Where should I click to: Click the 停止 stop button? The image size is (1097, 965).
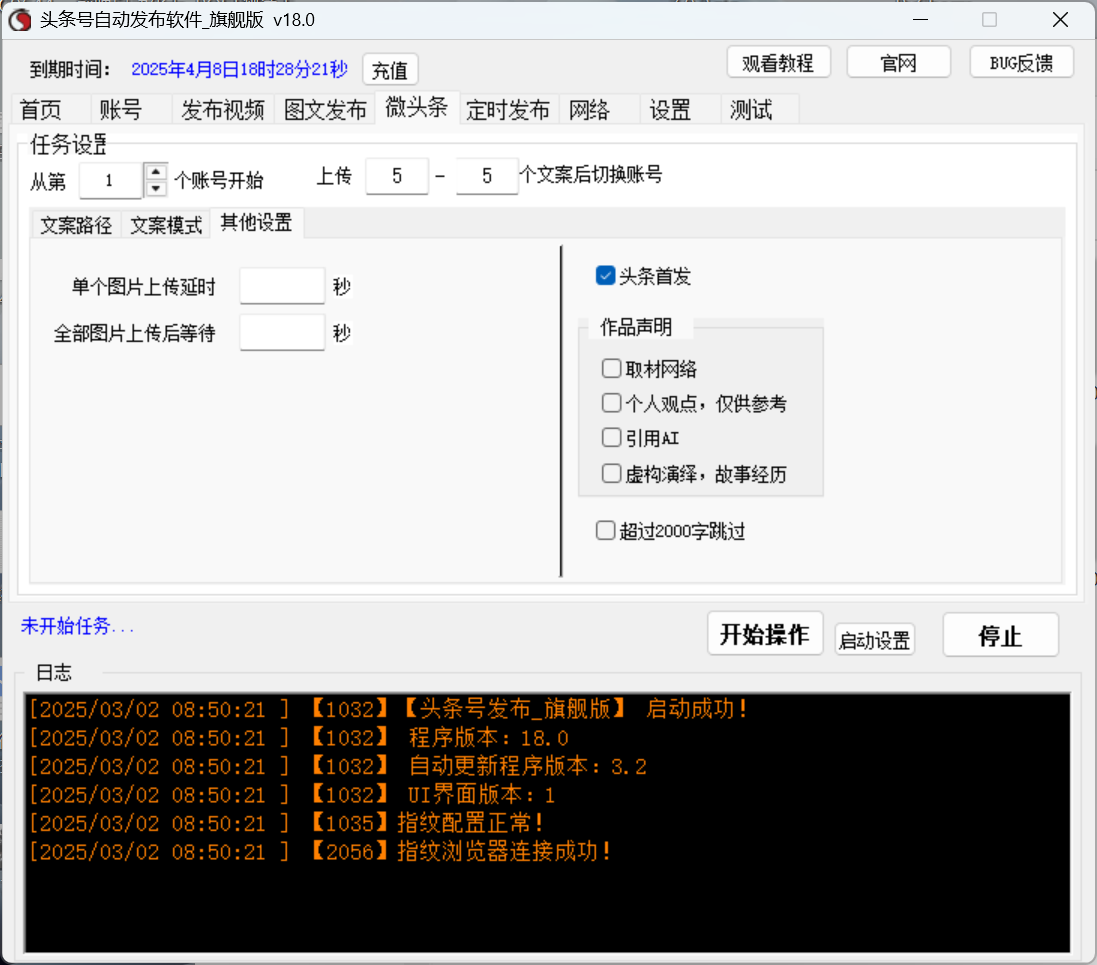coord(1000,635)
